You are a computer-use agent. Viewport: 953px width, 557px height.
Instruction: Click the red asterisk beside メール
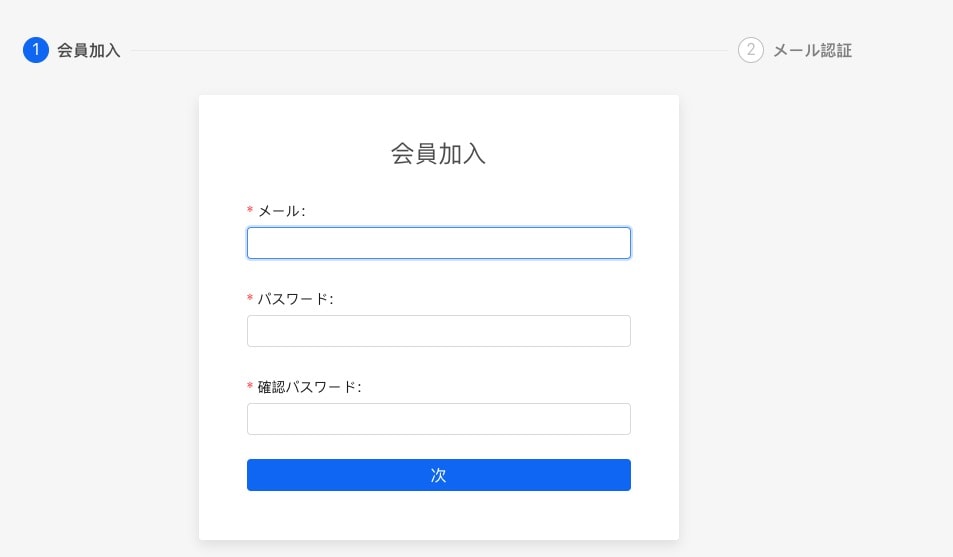(250, 210)
